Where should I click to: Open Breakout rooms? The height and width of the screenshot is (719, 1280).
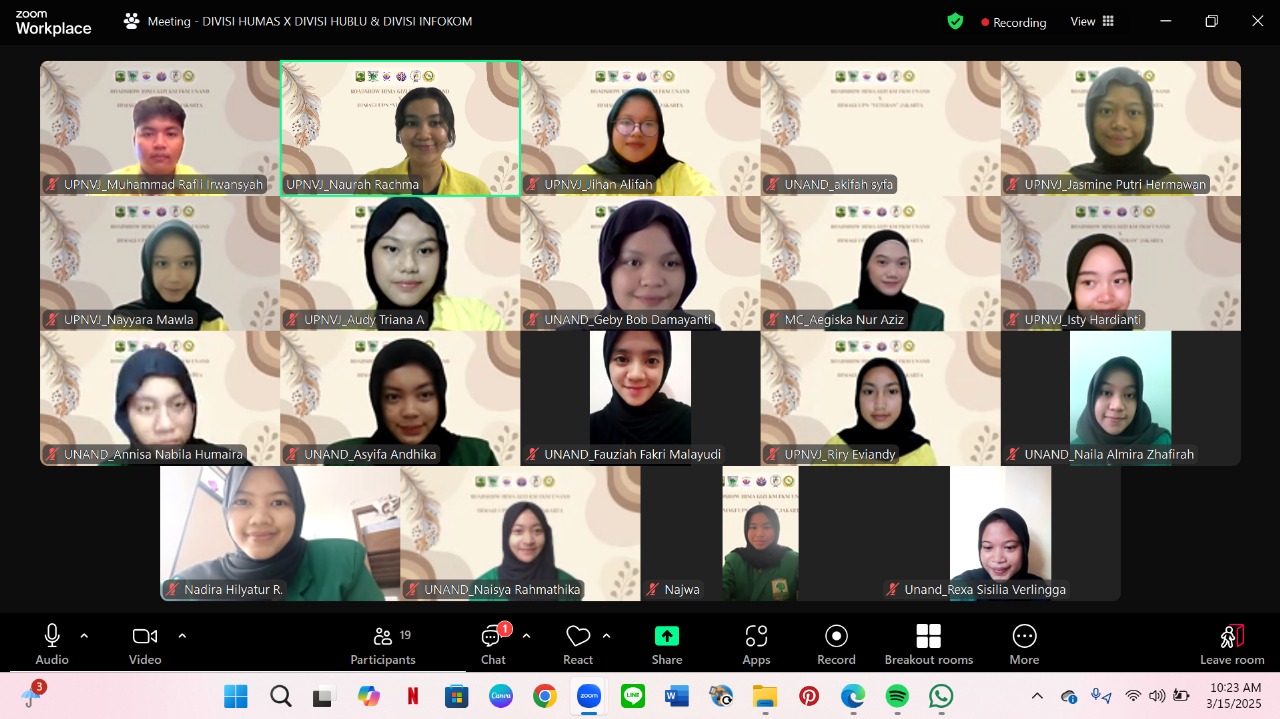tap(928, 644)
